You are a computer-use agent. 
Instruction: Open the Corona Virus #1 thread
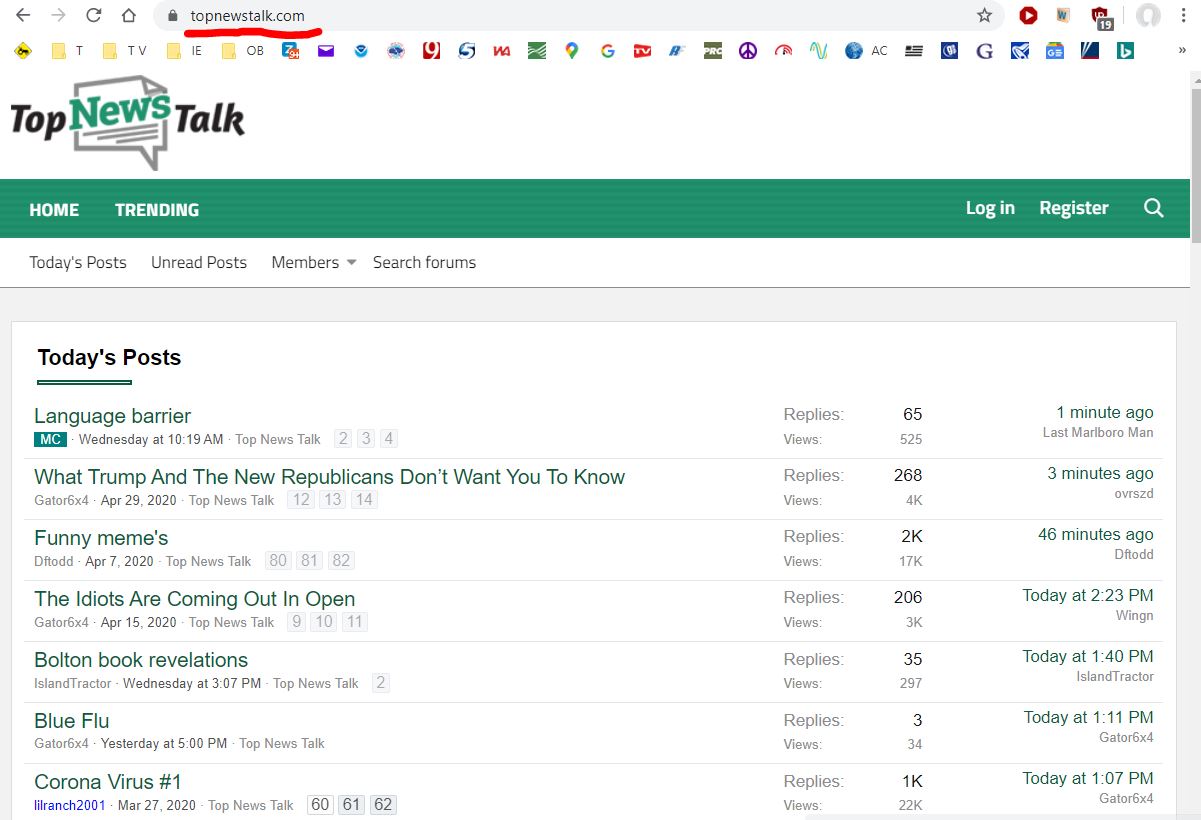pos(108,782)
